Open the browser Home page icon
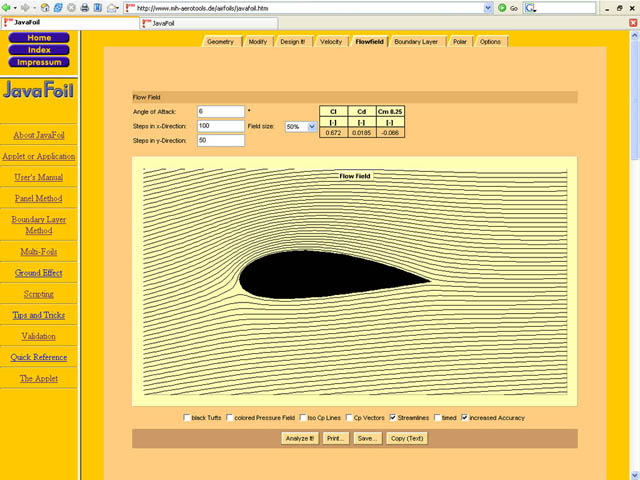 (45, 8)
